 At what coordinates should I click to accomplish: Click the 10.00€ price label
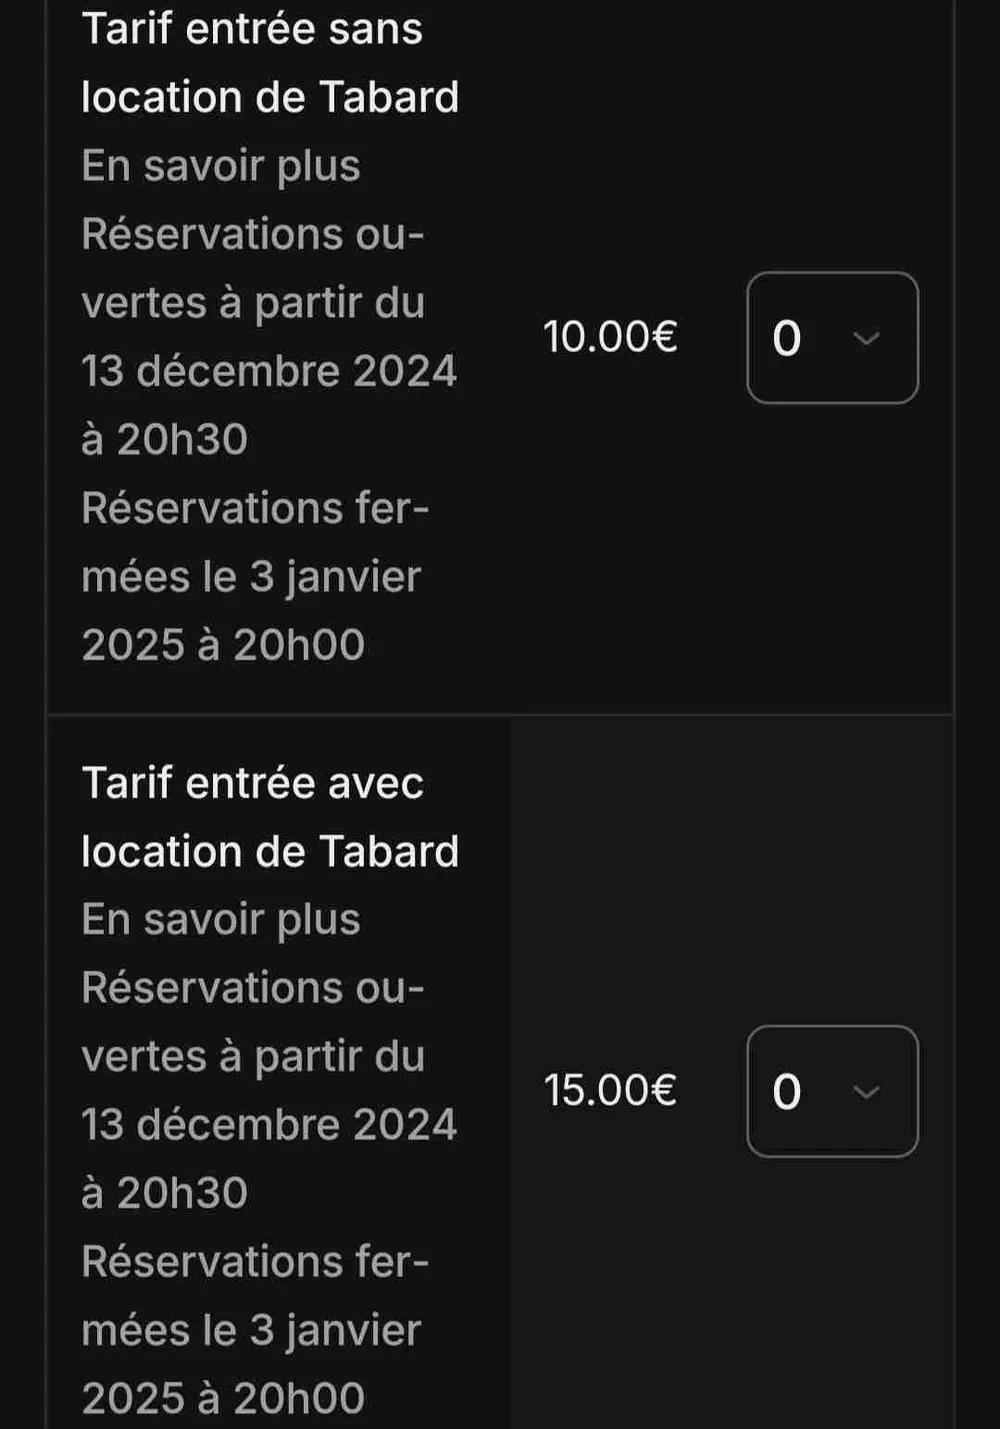[x=610, y=337]
